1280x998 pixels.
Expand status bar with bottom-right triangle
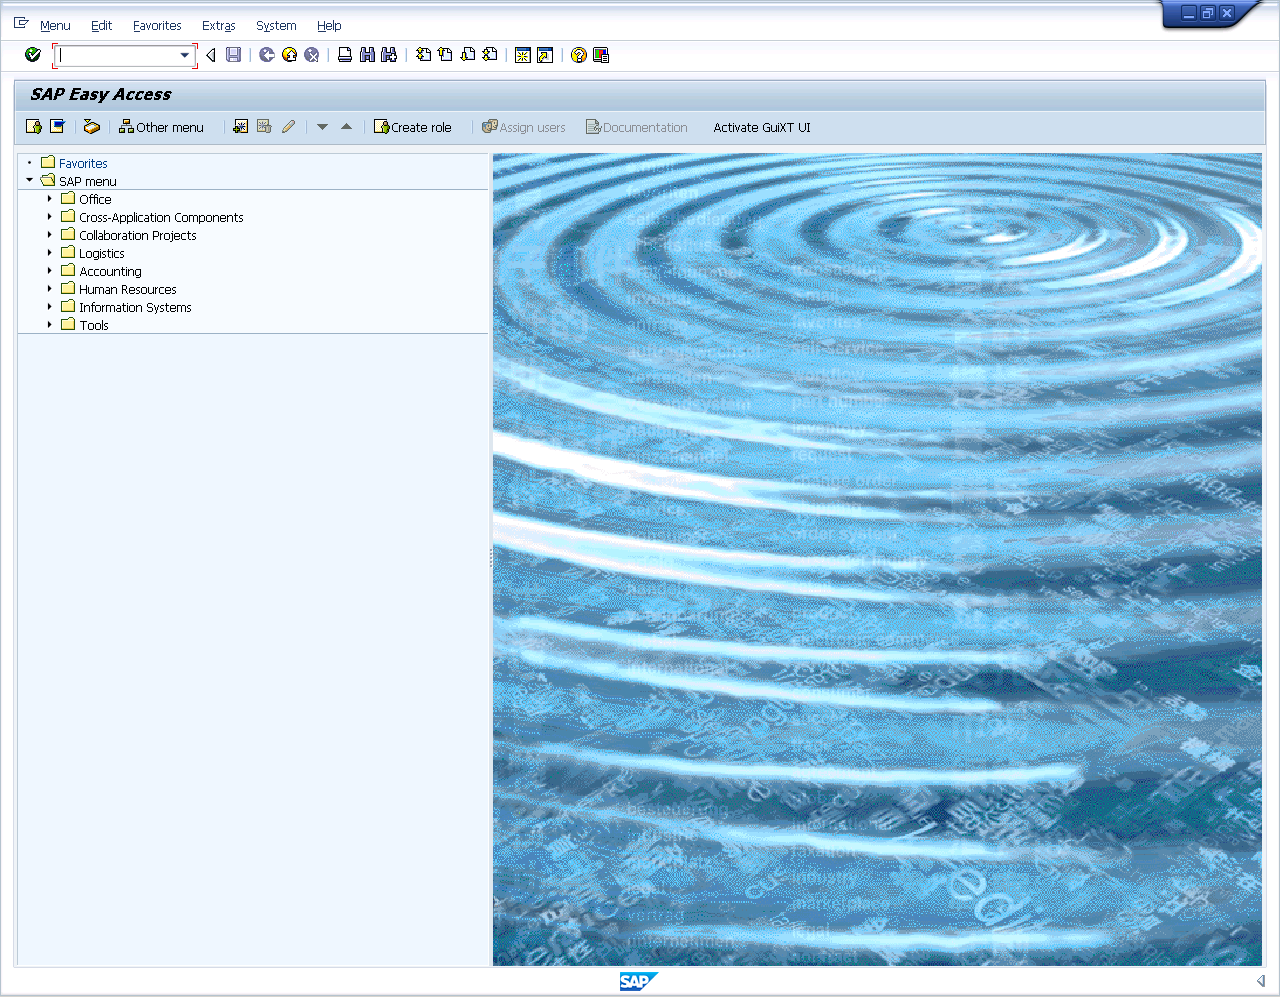pos(1261,981)
